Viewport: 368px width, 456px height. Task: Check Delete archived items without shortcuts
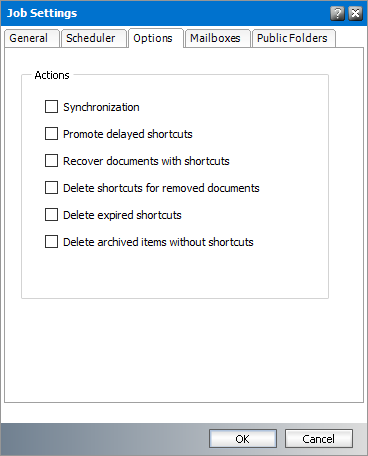click(51, 242)
